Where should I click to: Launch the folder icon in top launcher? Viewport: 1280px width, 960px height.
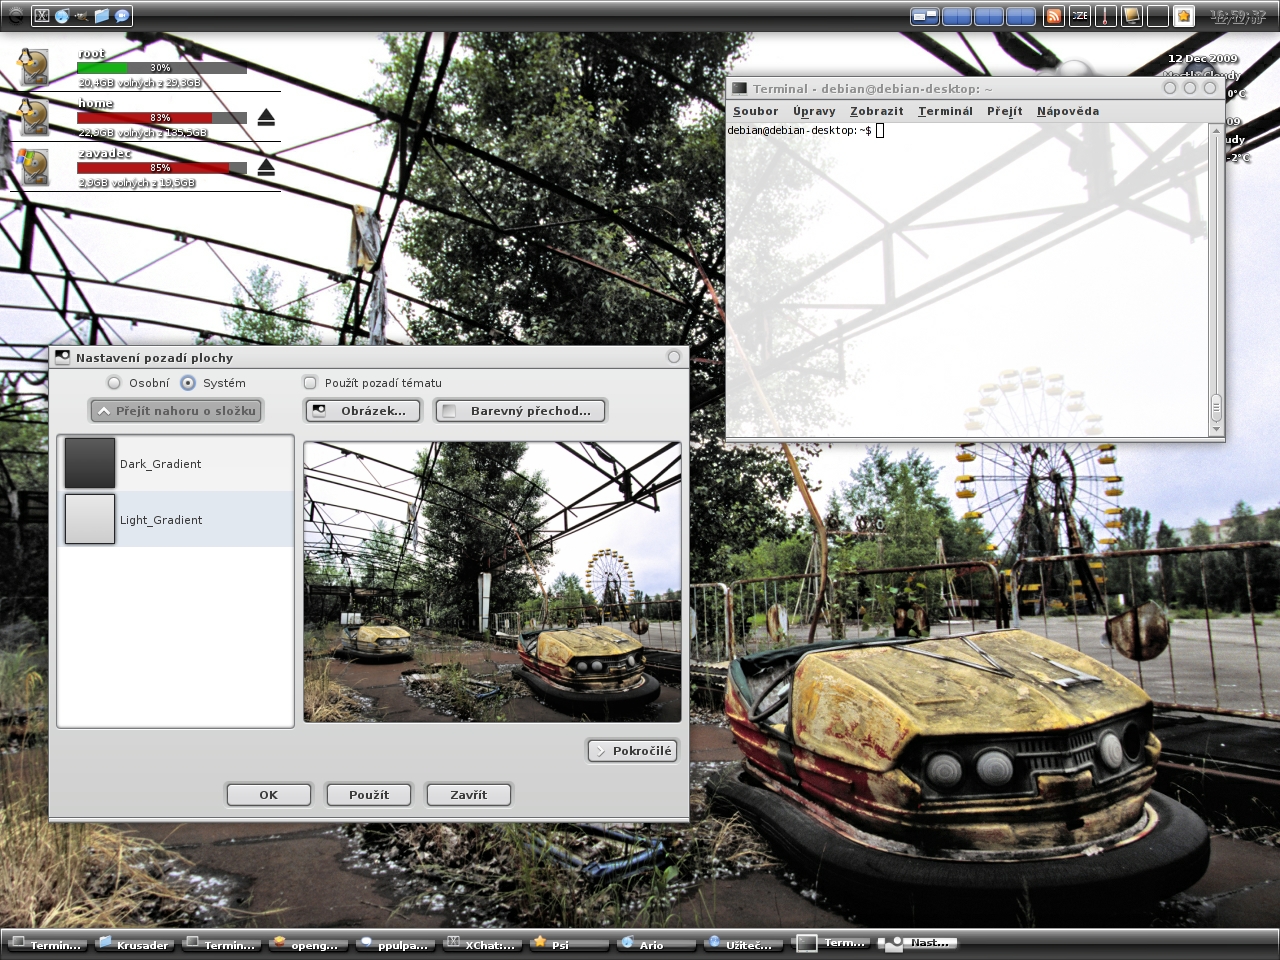[x=102, y=16]
